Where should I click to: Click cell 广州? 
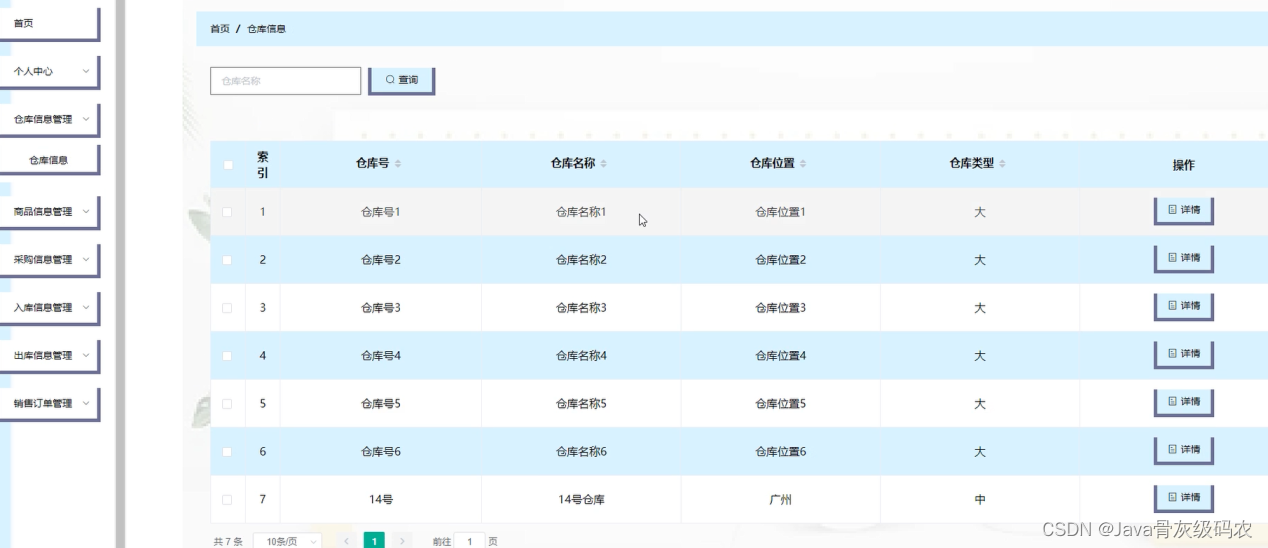click(781, 500)
